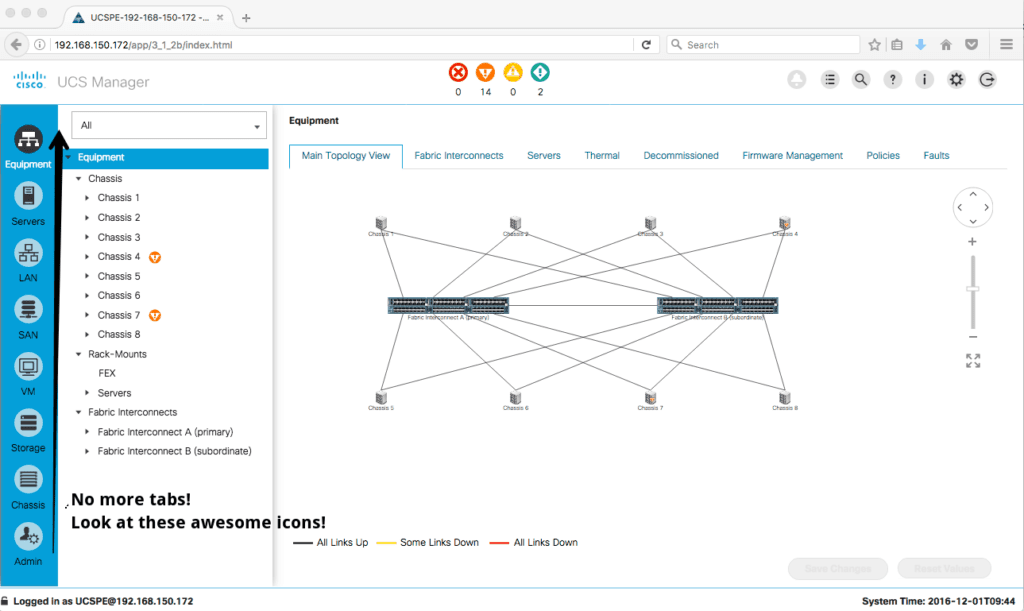
Task: Collapse the Fabric Interconnects tree group
Action: click(x=78, y=412)
